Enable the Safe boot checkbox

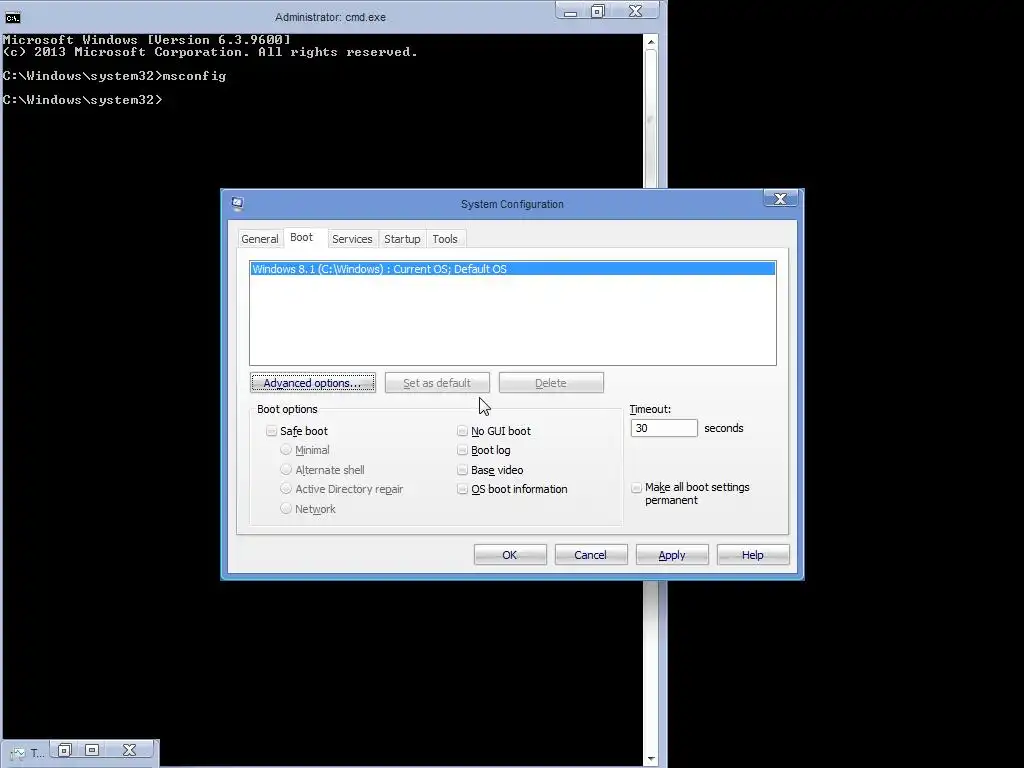[272, 431]
